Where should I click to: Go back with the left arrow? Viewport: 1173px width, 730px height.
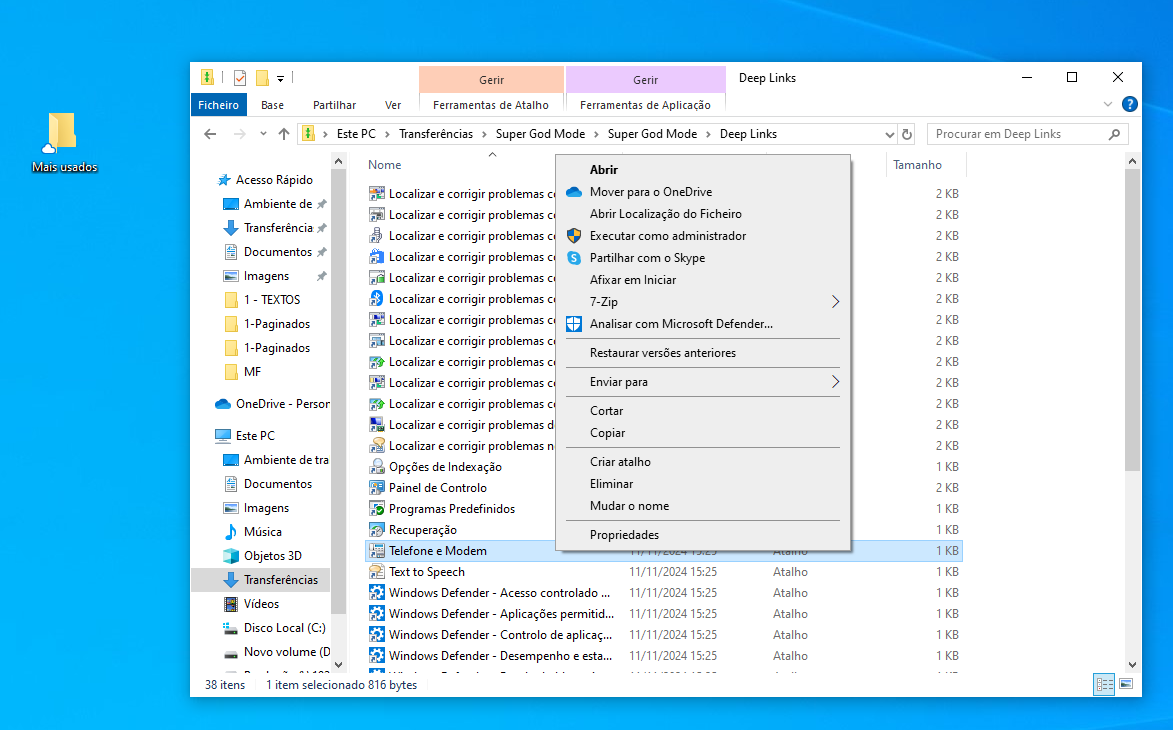click(210, 135)
